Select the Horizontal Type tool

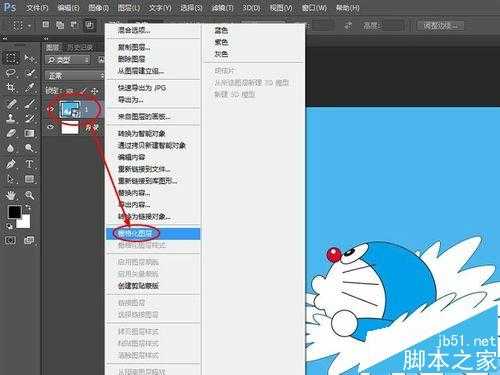(29, 164)
